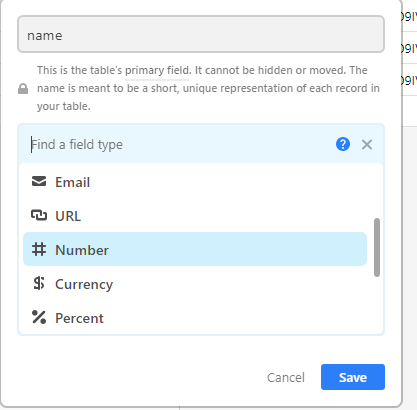The height and width of the screenshot is (410, 417).
Task: Open the primary field link
Action: coord(157,70)
